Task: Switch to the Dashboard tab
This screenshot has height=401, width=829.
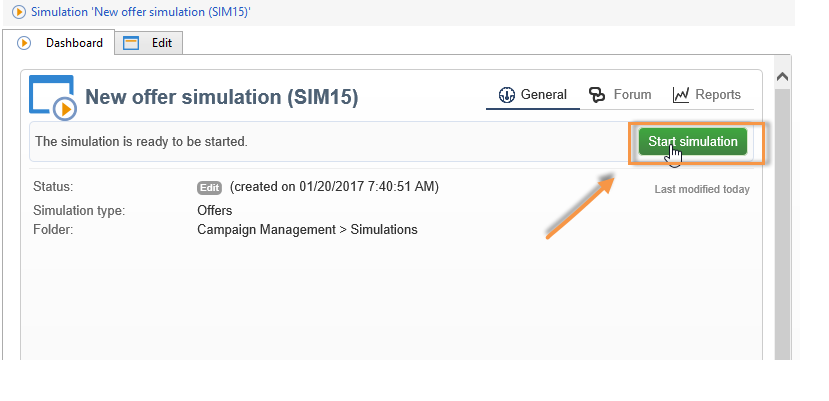Action: tap(74, 44)
